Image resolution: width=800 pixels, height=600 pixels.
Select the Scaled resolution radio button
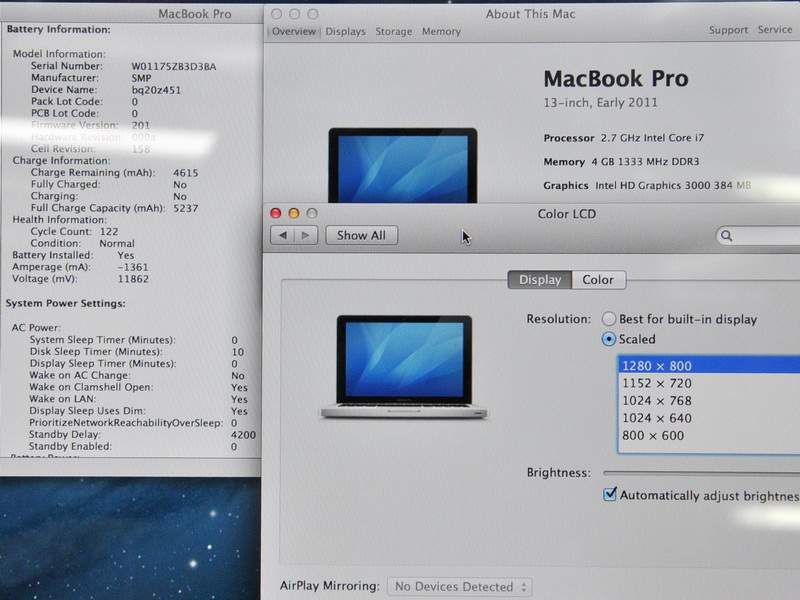(x=609, y=339)
